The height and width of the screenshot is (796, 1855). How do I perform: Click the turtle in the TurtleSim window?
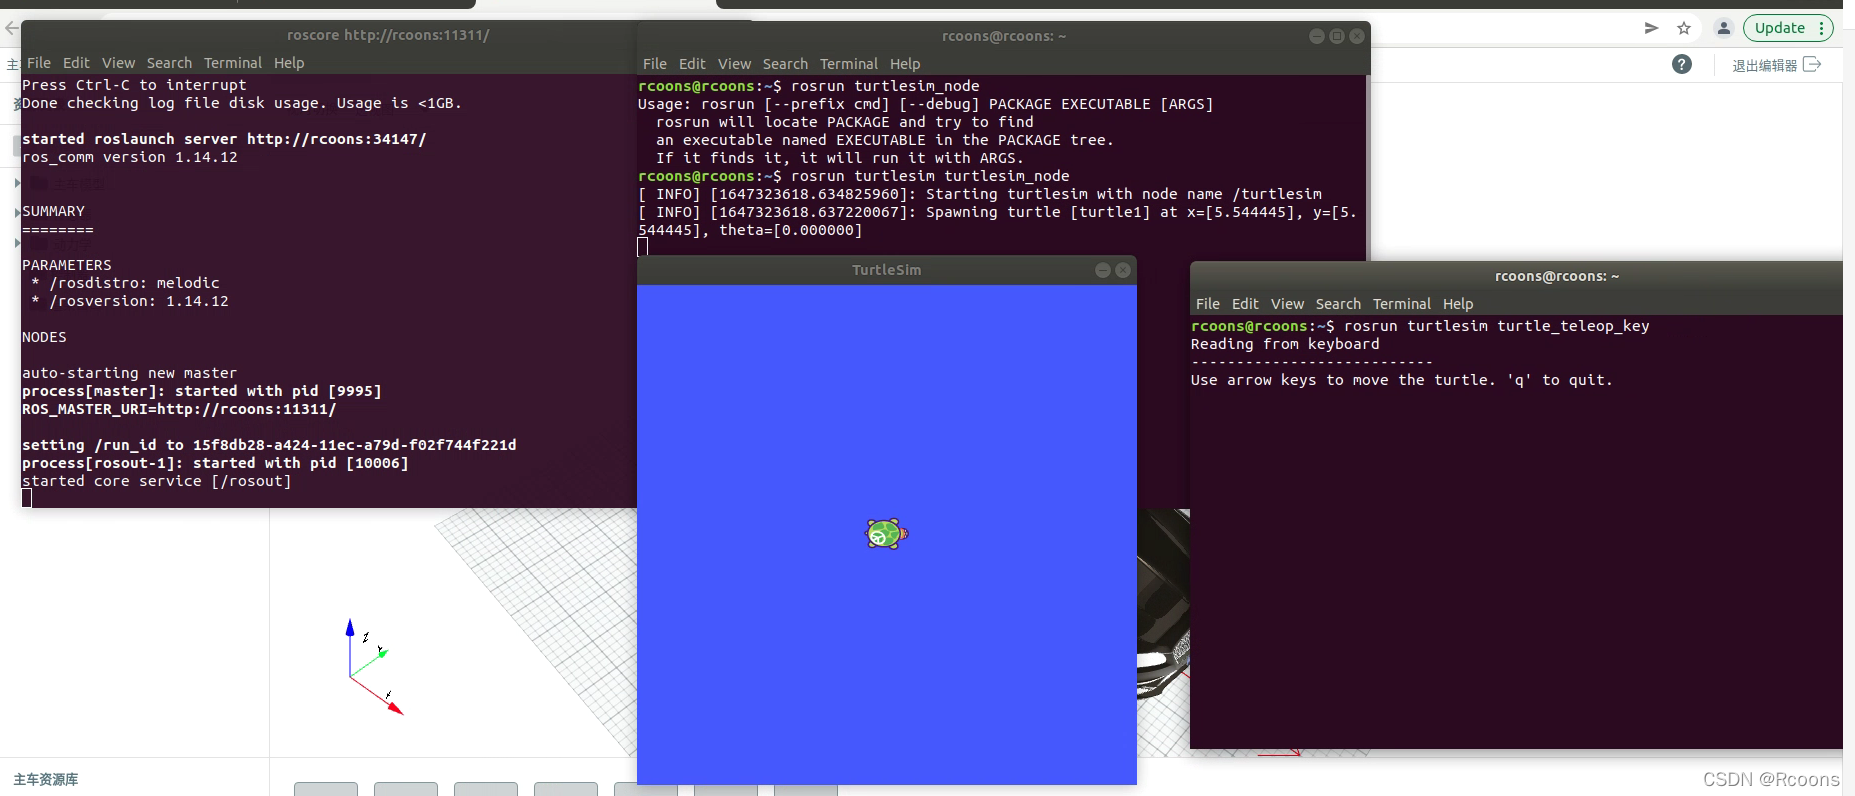click(886, 534)
